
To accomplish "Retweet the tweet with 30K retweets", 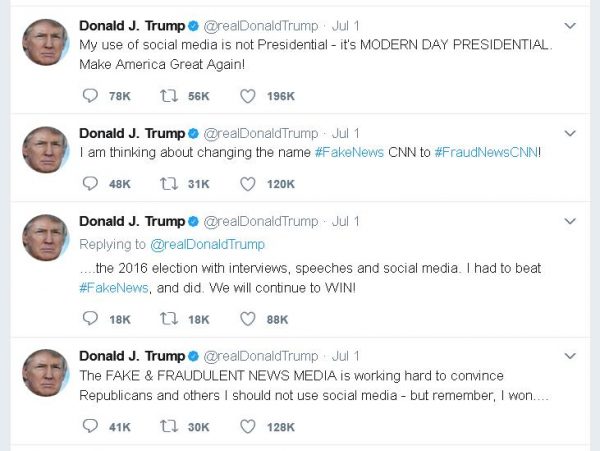I will pyautogui.click(x=169, y=426).
